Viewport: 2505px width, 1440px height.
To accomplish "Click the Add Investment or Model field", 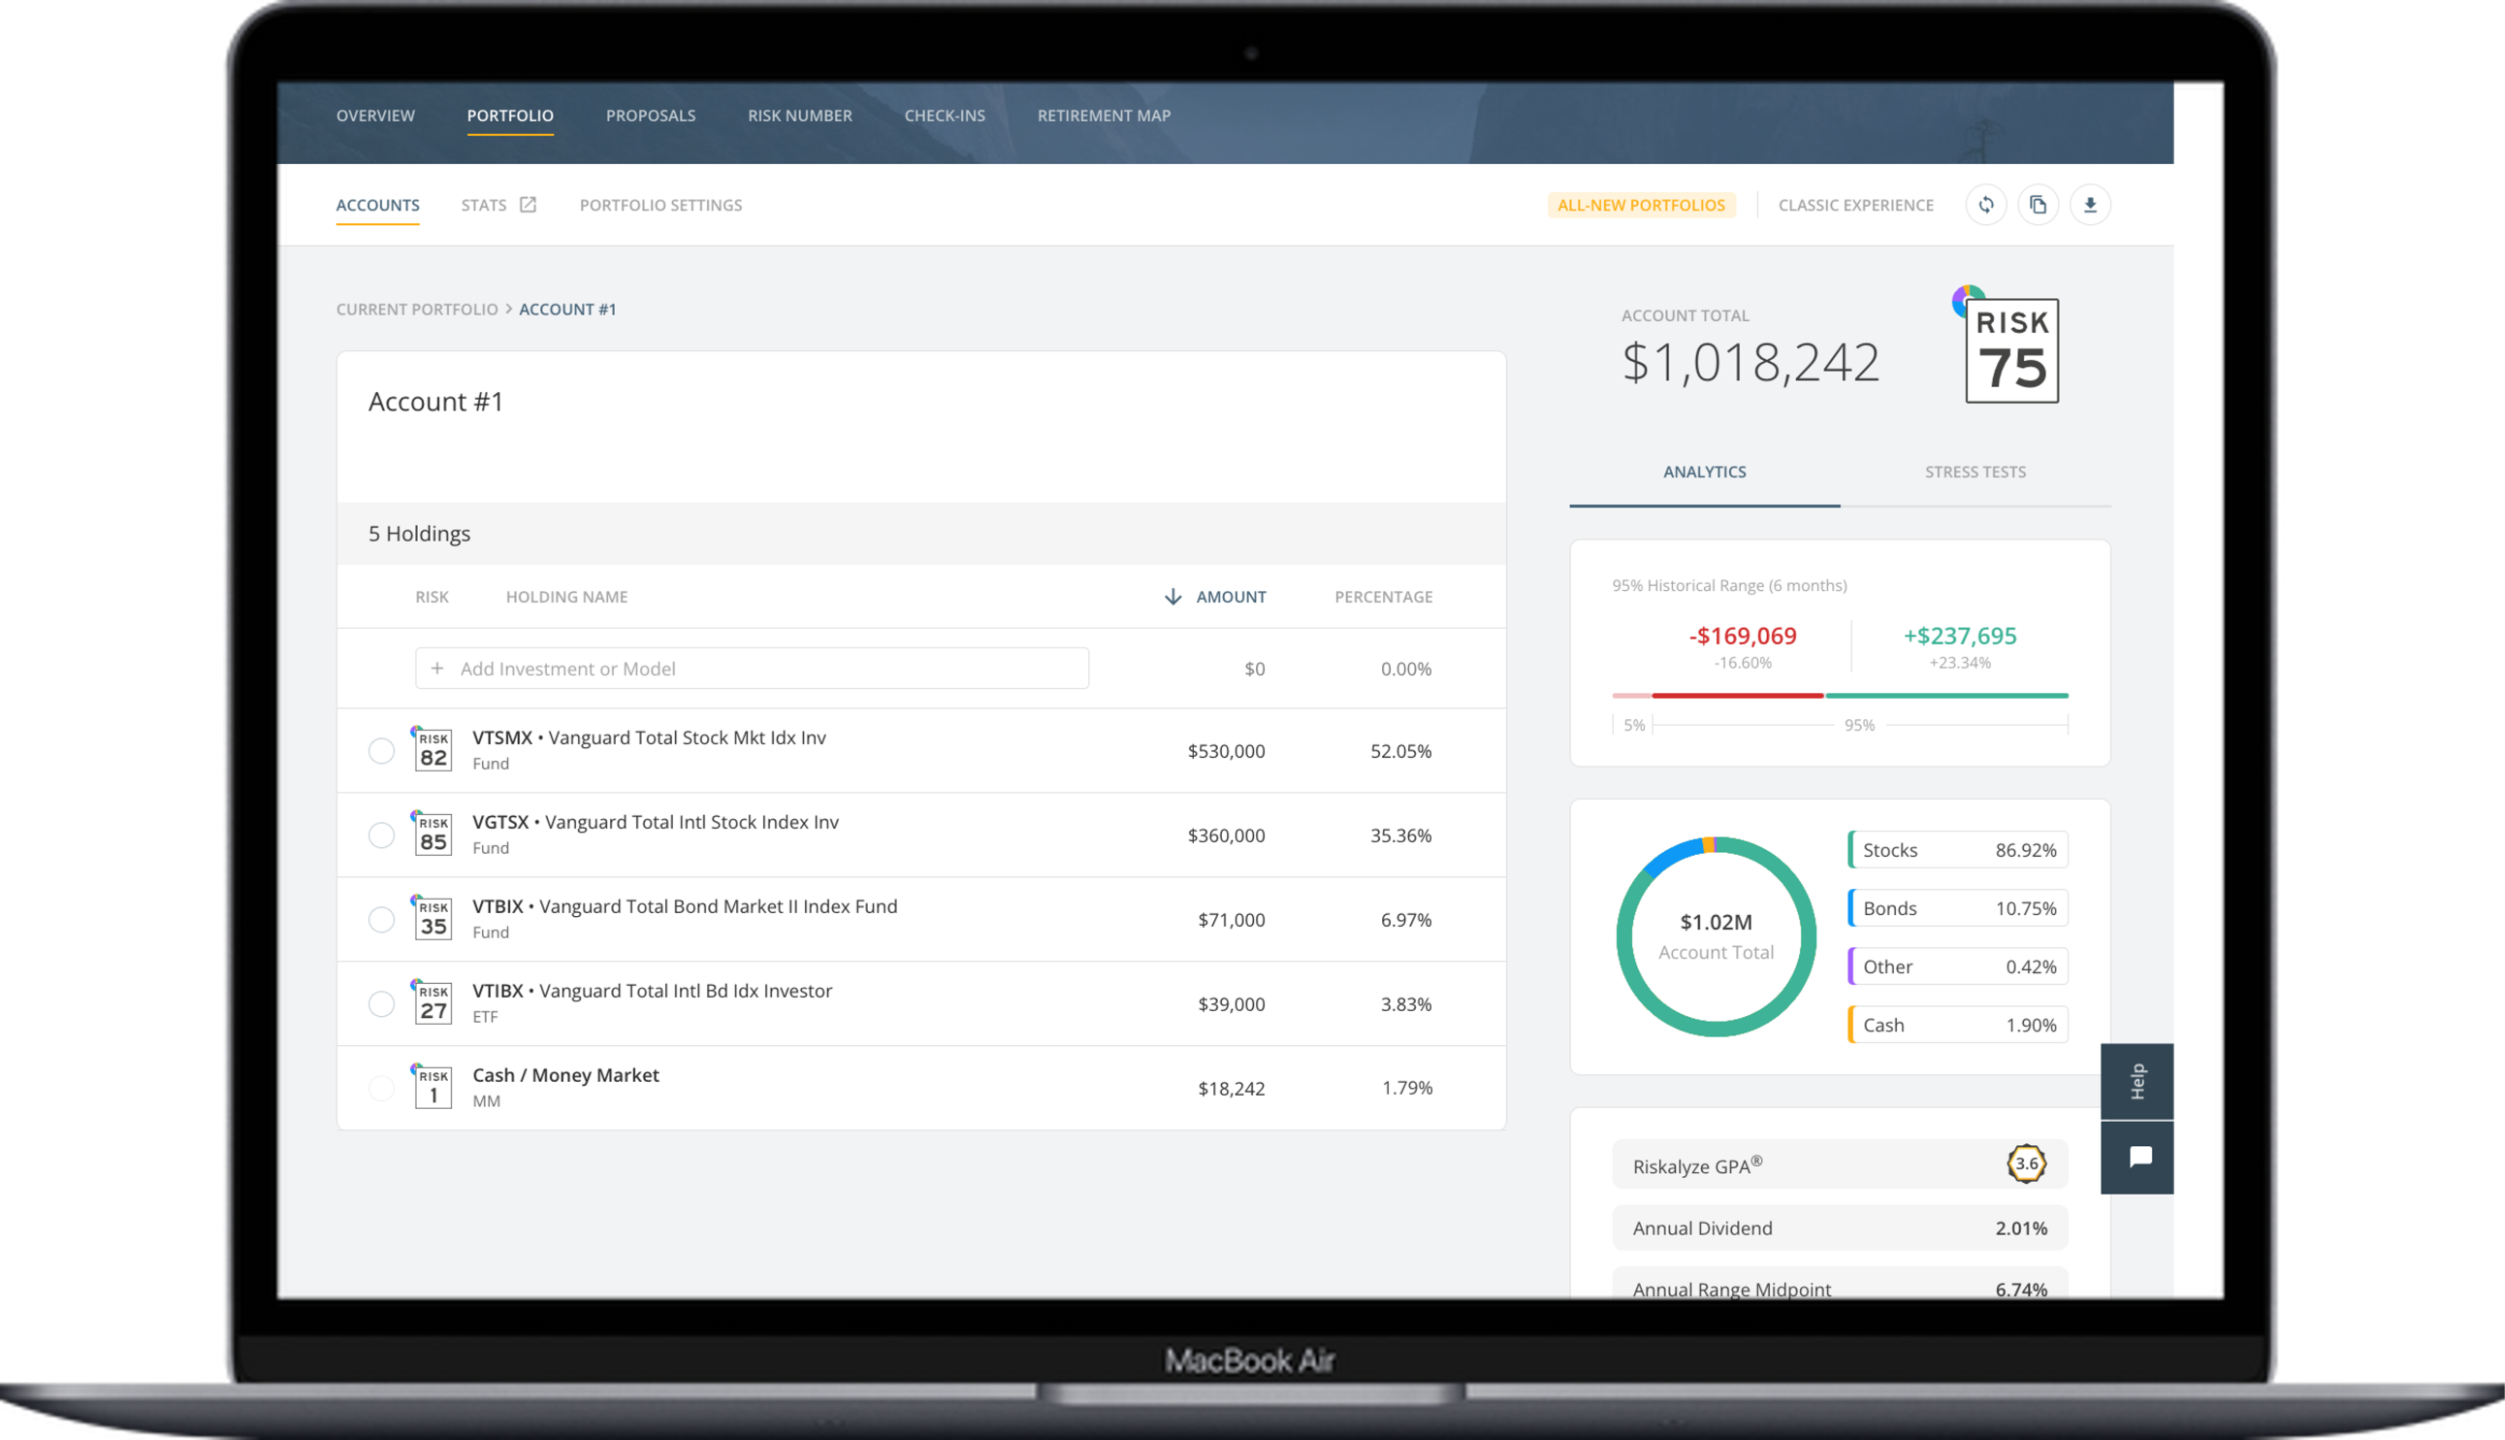I will click(751, 669).
